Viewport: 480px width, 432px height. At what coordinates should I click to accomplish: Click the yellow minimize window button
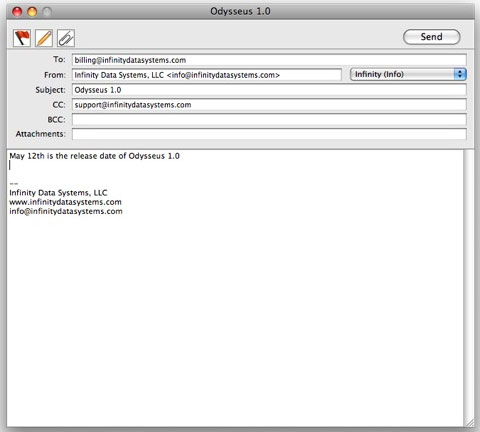click(32, 12)
